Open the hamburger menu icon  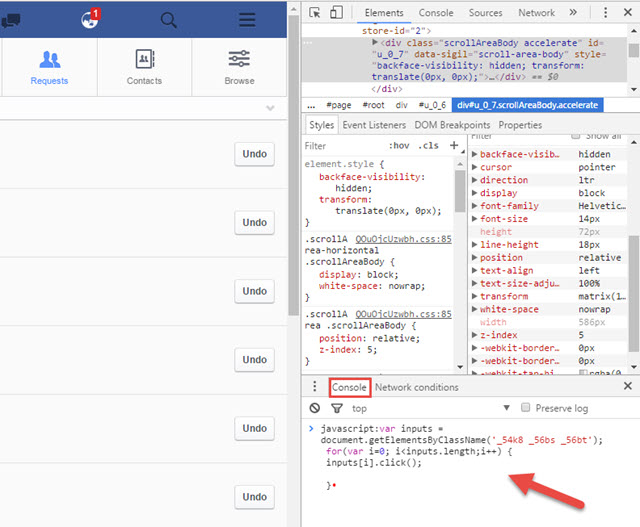247,20
